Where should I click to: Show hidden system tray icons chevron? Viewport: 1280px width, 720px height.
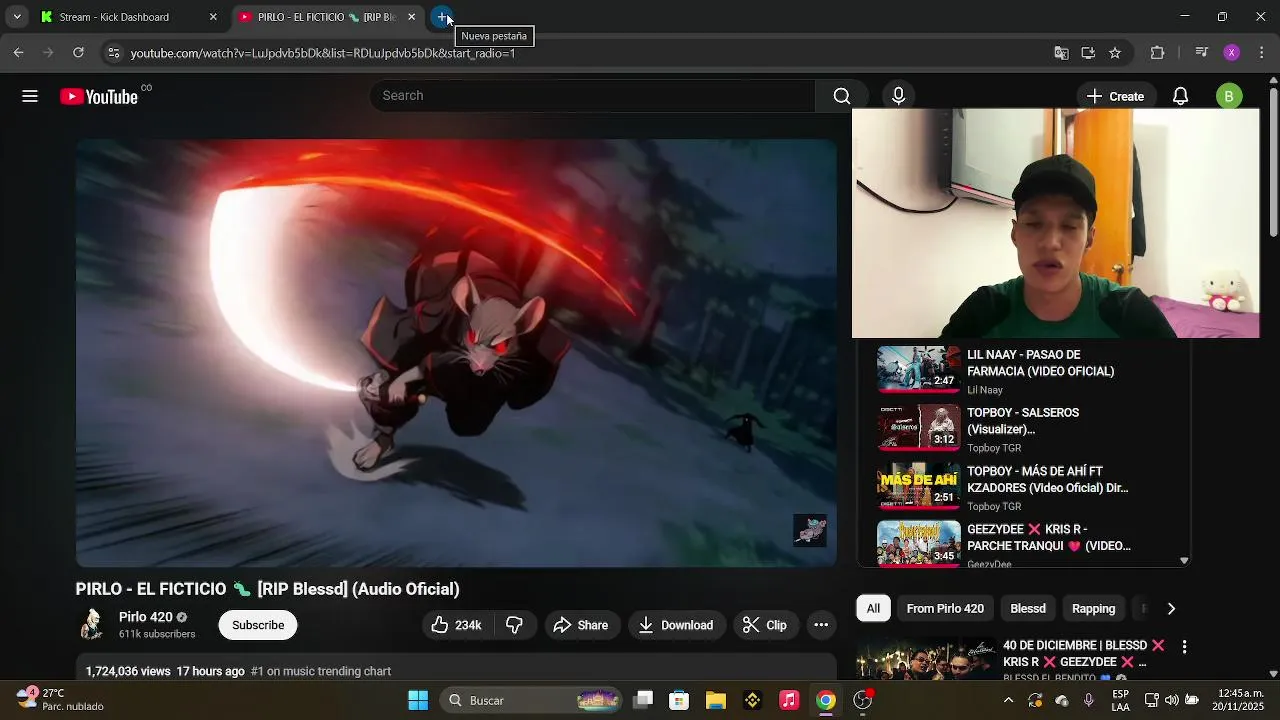tap(1008, 700)
